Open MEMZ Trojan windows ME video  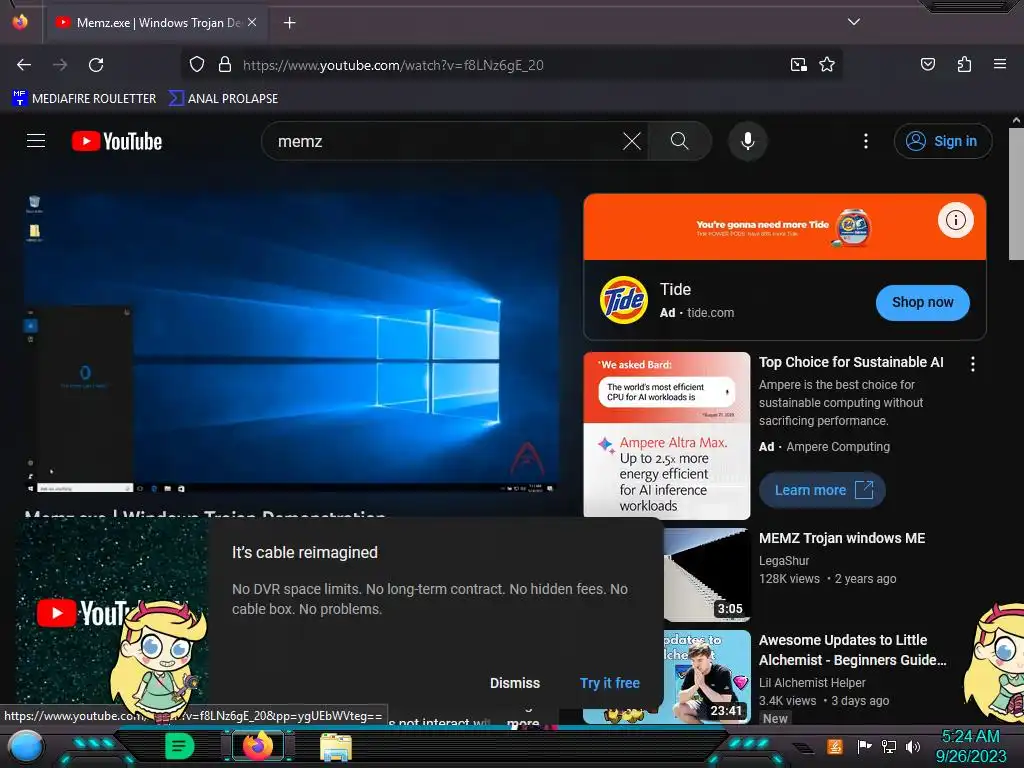842,538
